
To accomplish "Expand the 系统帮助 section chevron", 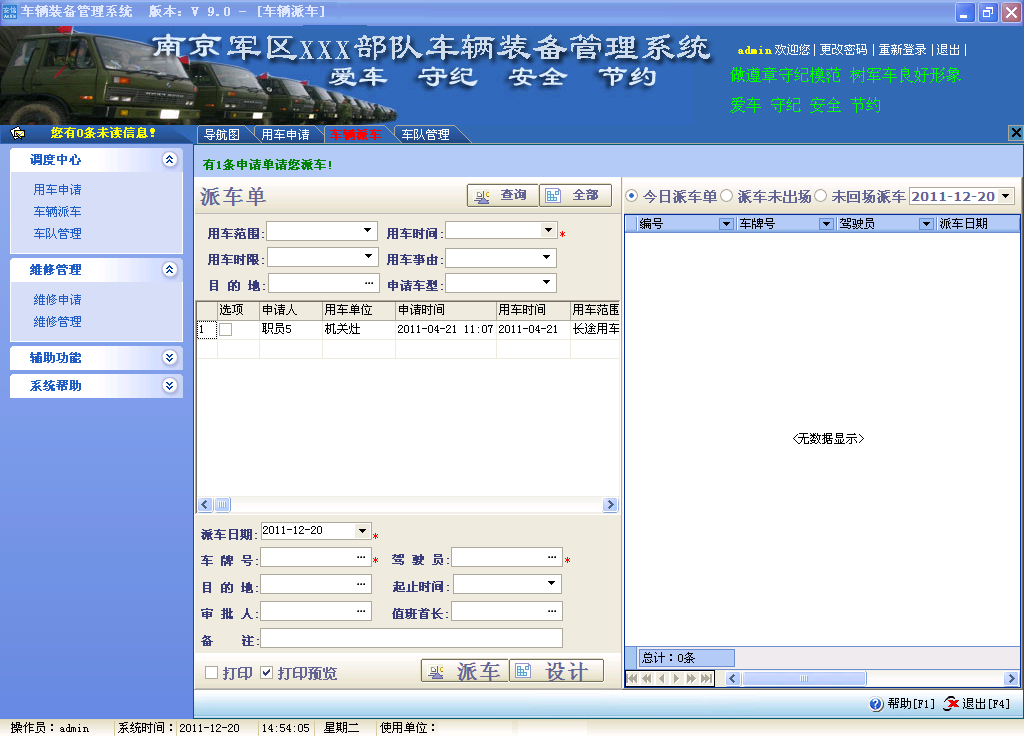I will 169,385.
